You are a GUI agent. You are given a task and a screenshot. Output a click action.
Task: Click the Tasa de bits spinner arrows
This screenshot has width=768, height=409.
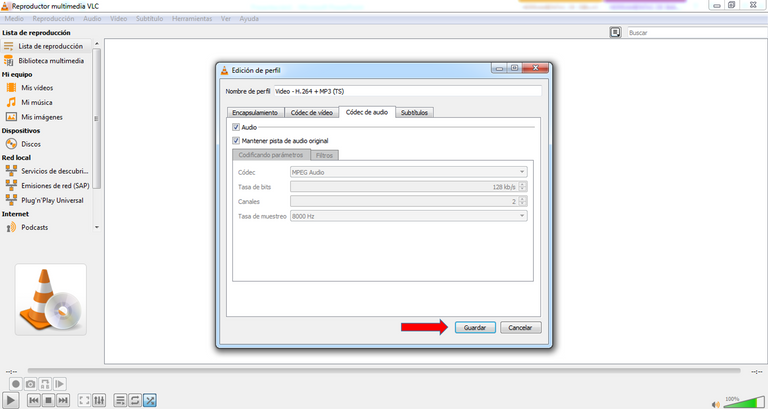coord(523,187)
